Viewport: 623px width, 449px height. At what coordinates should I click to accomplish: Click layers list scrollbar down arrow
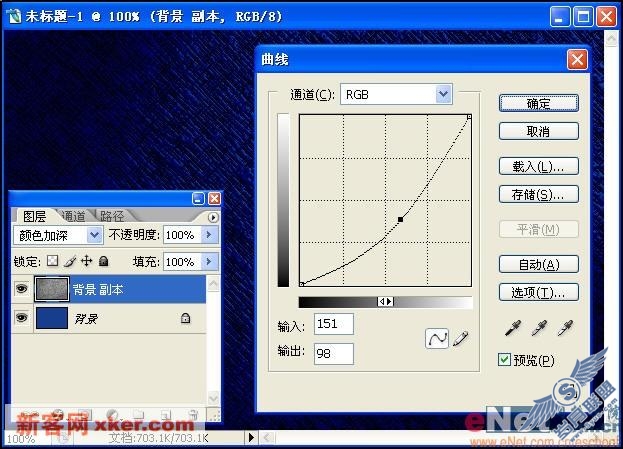(213, 397)
